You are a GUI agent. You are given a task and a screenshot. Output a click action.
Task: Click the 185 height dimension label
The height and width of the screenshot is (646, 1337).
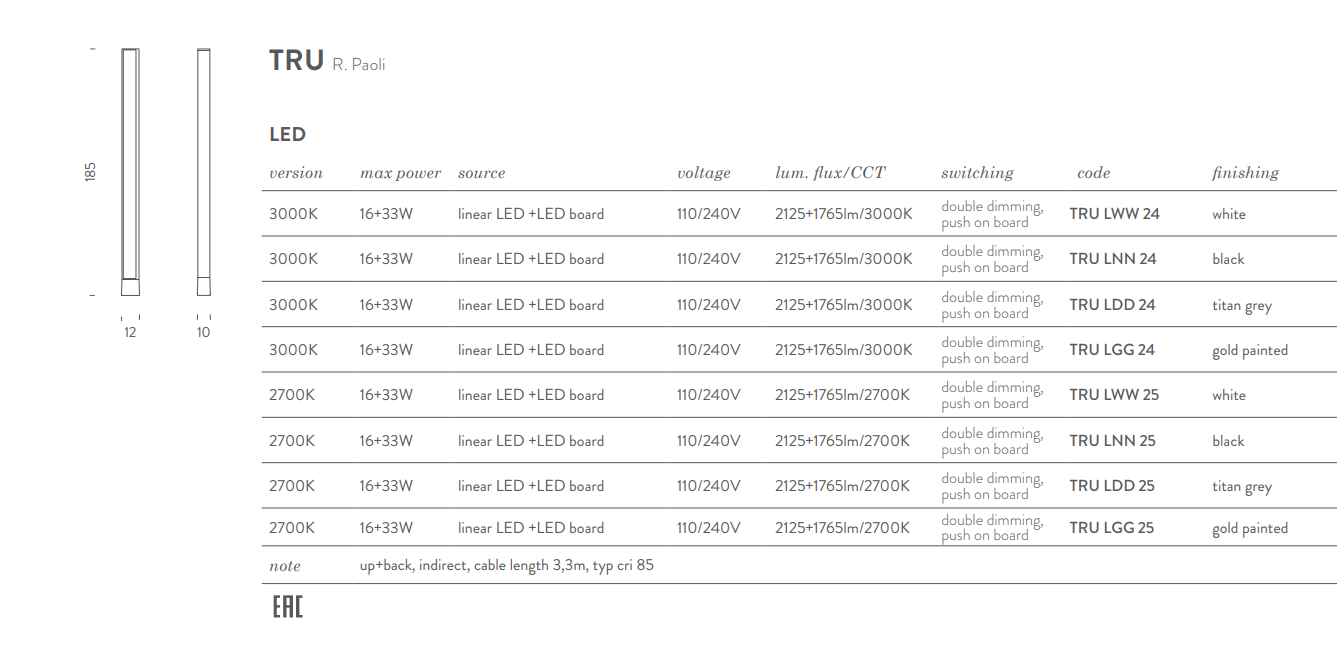91,171
